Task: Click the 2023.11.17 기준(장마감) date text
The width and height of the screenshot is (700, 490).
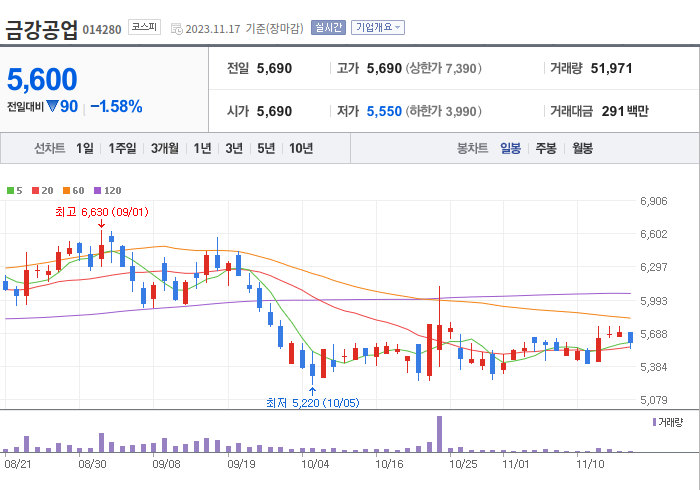Action: (244, 29)
